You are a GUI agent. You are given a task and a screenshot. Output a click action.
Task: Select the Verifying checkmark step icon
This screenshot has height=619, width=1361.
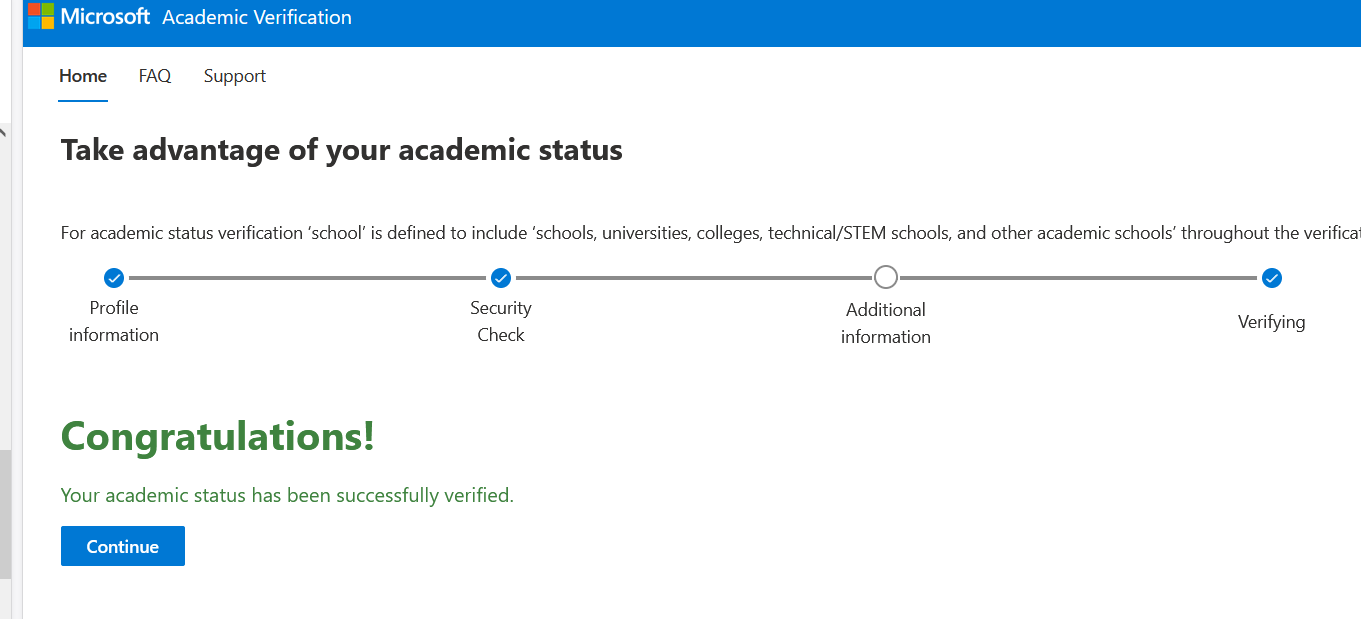1271,278
